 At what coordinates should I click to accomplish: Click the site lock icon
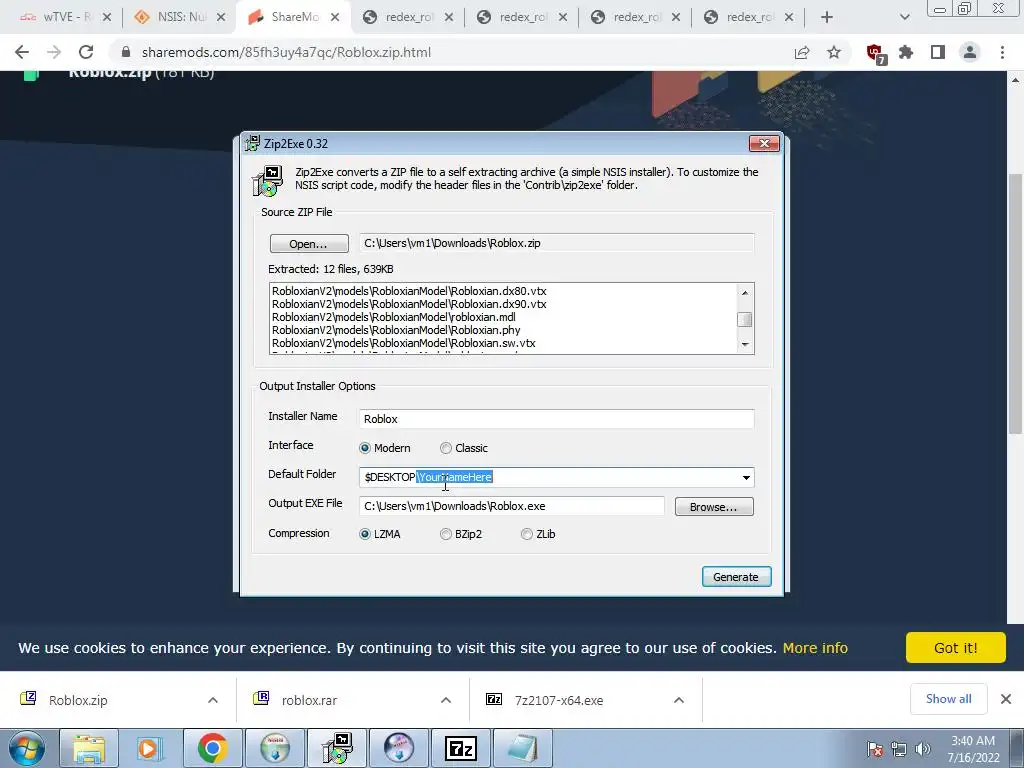pos(126,52)
